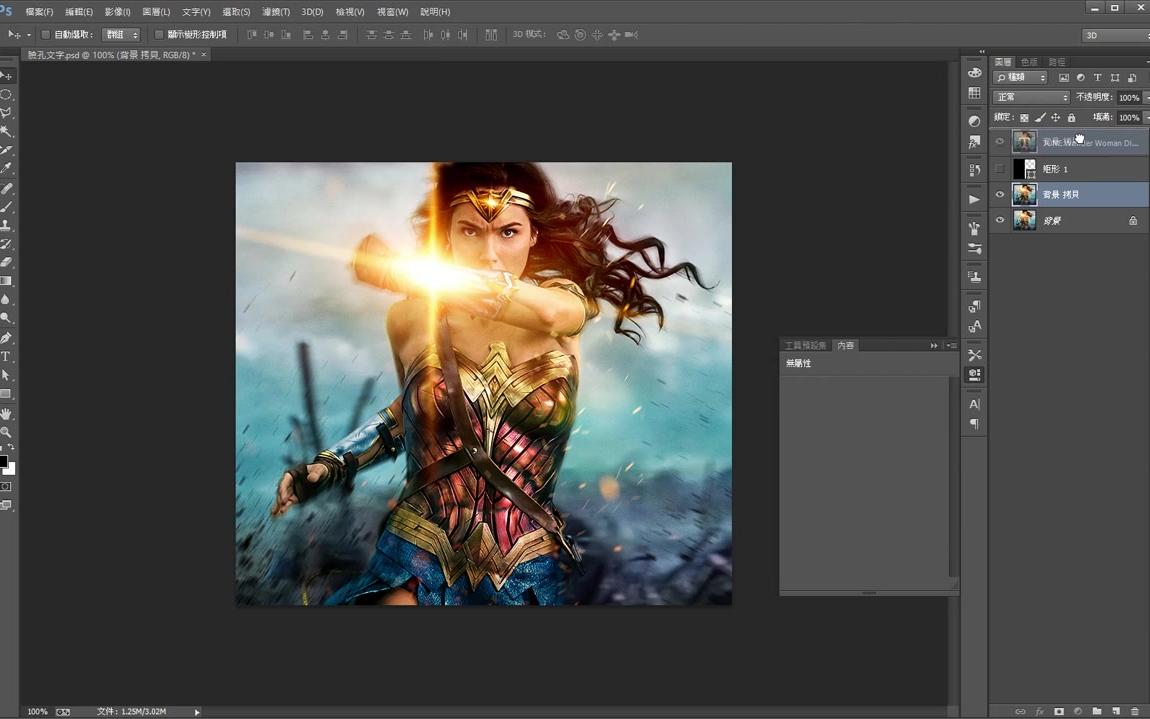This screenshot has height=719, width=1150.
Task: Pick the Eyedropper tool
Action: (x=6, y=169)
